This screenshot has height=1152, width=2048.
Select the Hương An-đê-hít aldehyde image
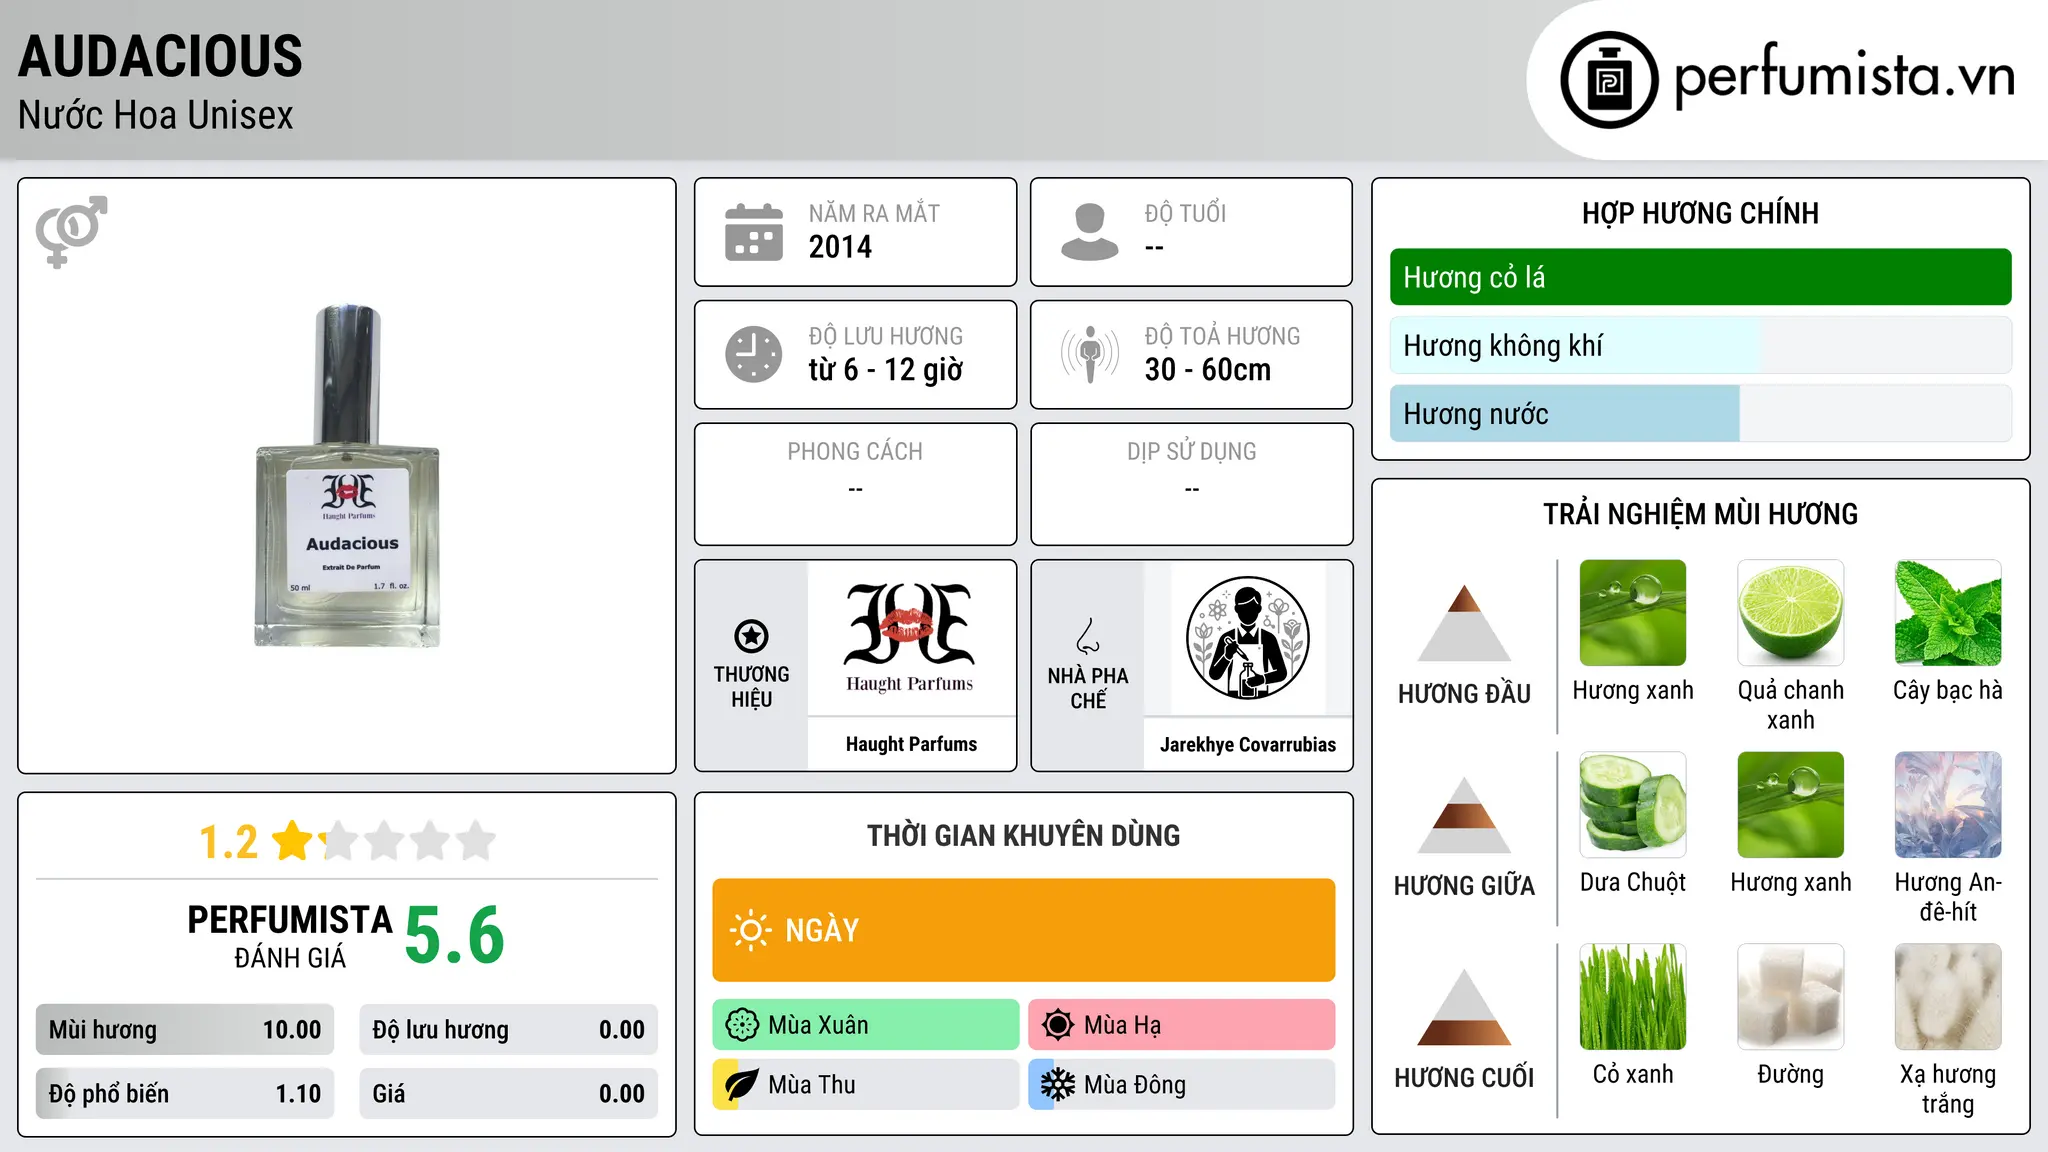click(1948, 805)
